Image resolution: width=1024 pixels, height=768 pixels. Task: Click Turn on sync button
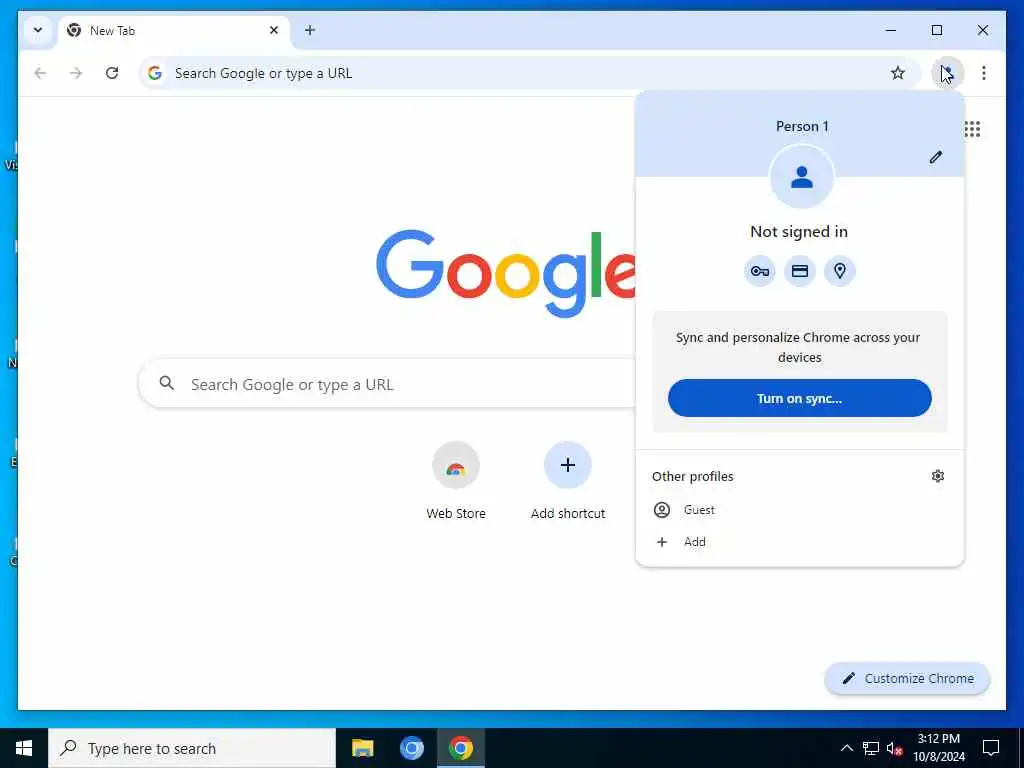(x=799, y=398)
